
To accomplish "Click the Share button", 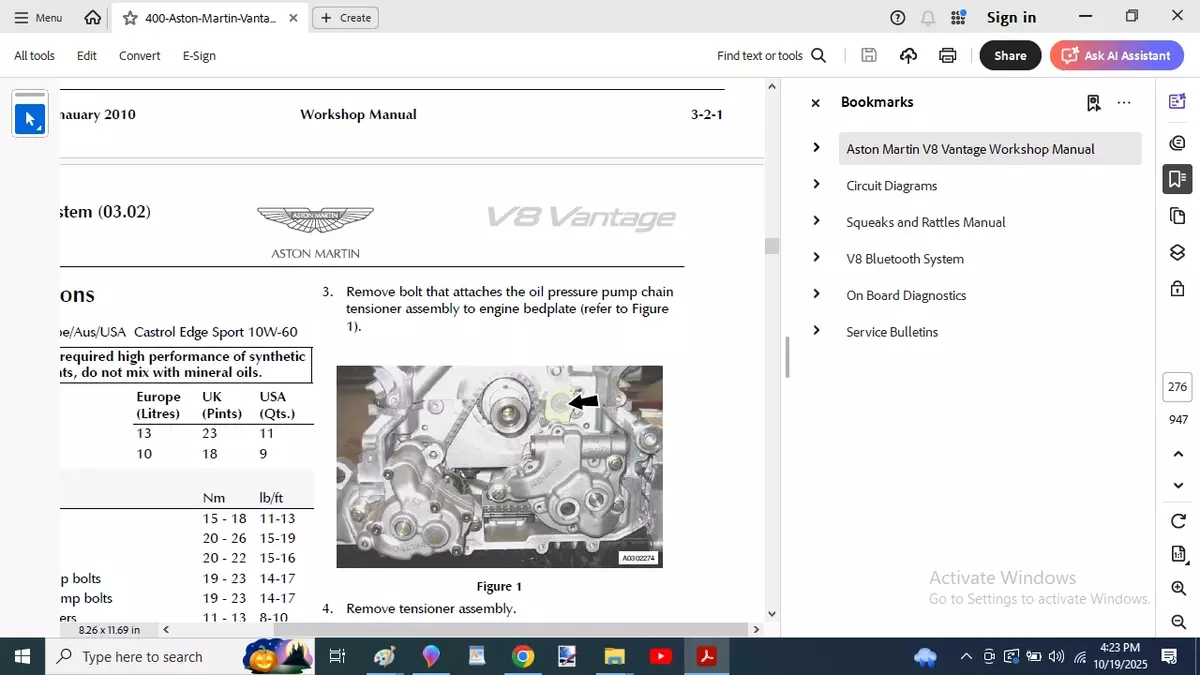I will pyautogui.click(x=1010, y=56).
